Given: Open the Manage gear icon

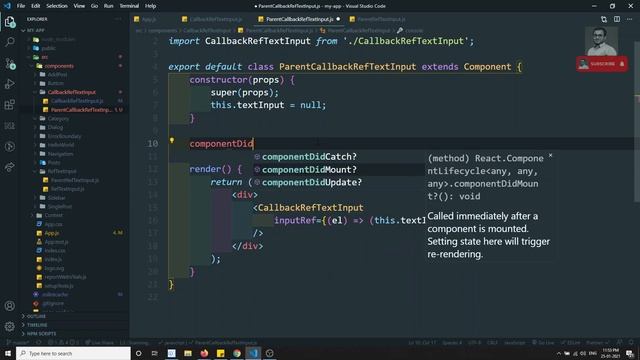Looking at the screenshot, I should pos(10,326).
